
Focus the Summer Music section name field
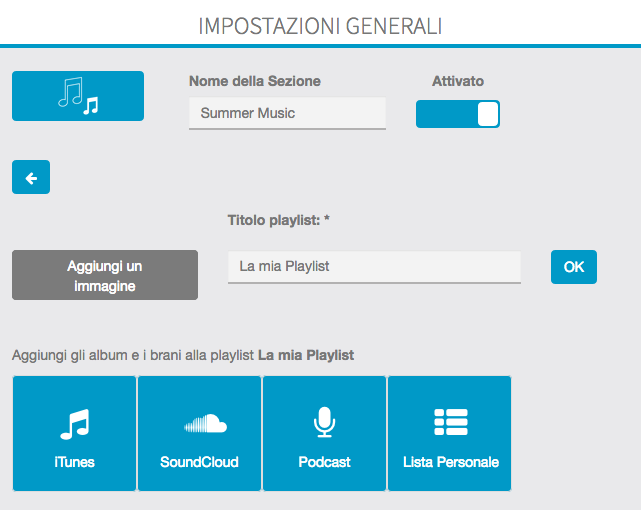287,113
